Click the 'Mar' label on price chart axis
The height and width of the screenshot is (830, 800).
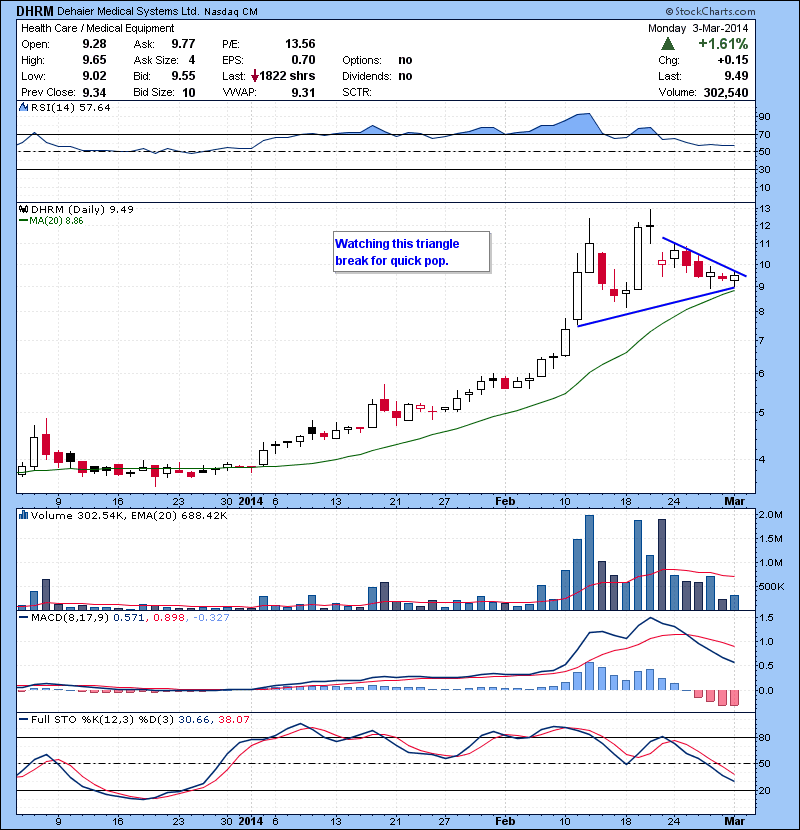(x=734, y=501)
